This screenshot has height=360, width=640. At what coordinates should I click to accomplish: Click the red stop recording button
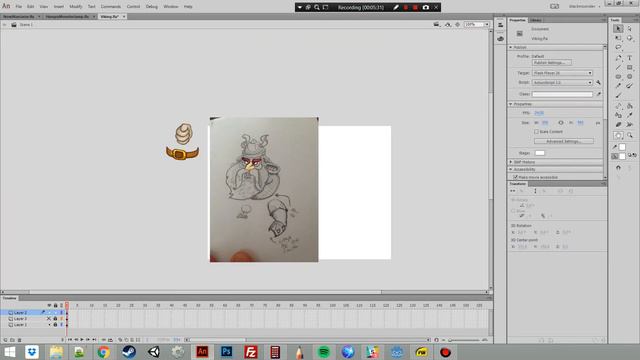point(415,7)
